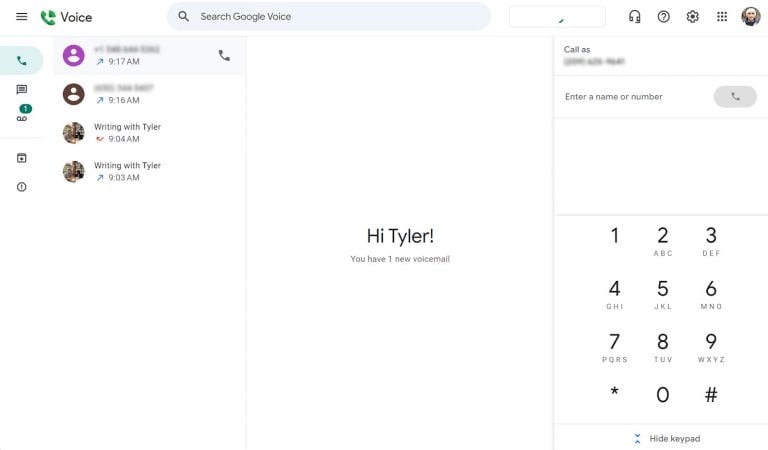Open Voicemail with one new badge

(22, 118)
